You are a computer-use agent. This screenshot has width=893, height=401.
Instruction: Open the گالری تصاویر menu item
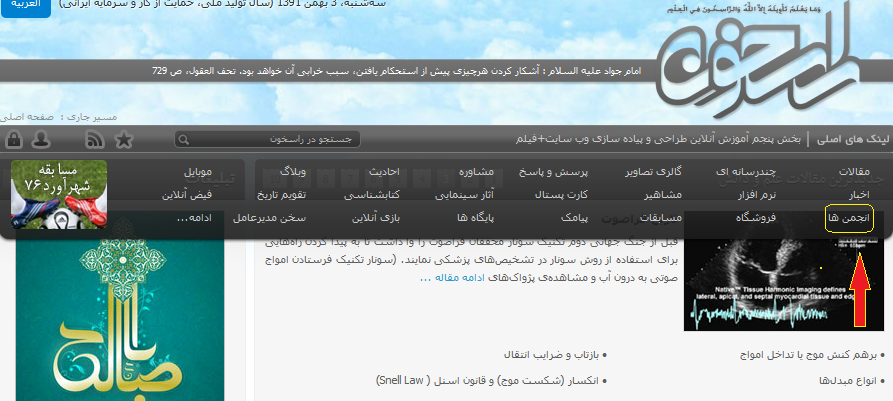pyautogui.click(x=653, y=171)
